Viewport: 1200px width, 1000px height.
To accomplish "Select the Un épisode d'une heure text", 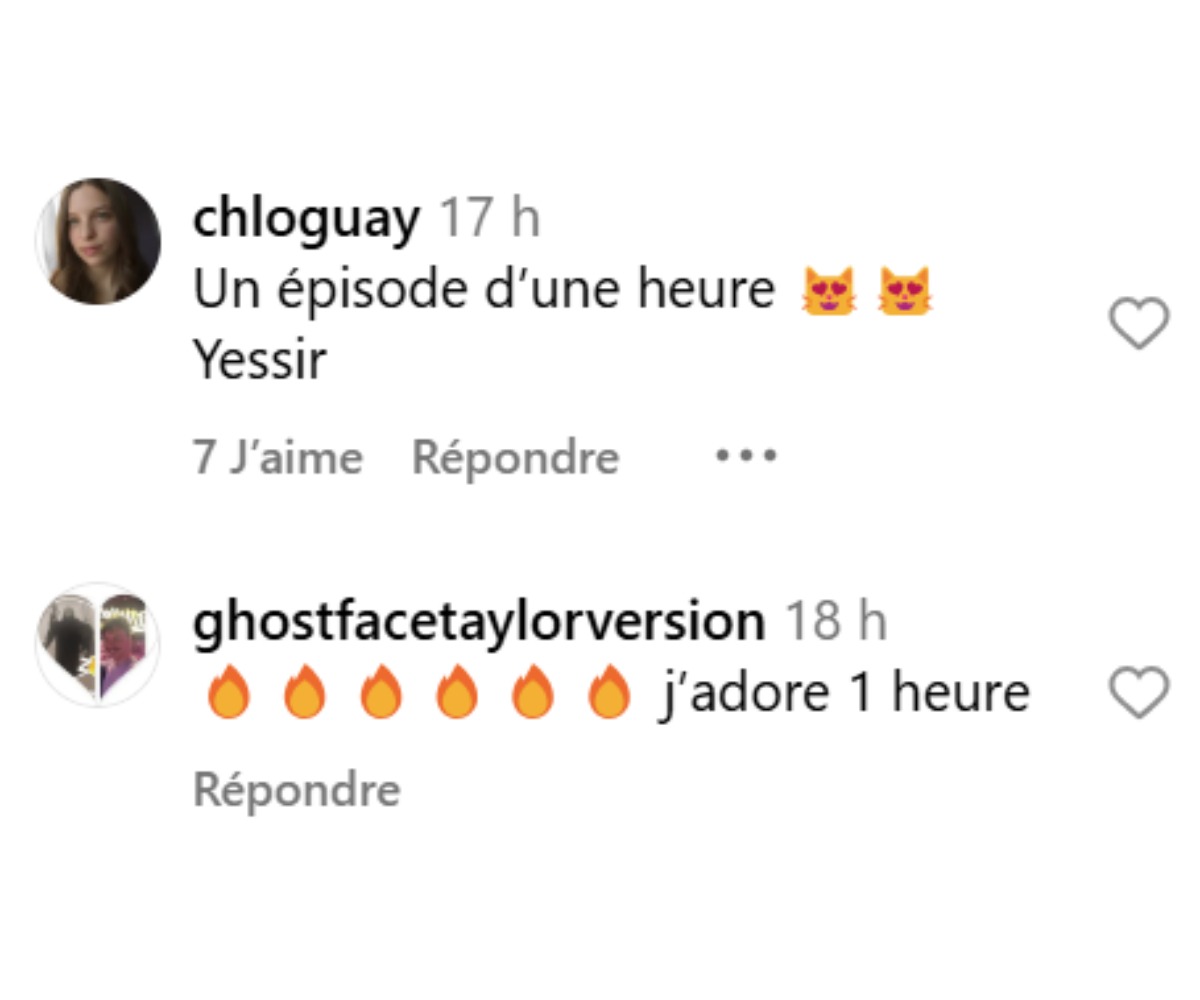I will point(484,290).
